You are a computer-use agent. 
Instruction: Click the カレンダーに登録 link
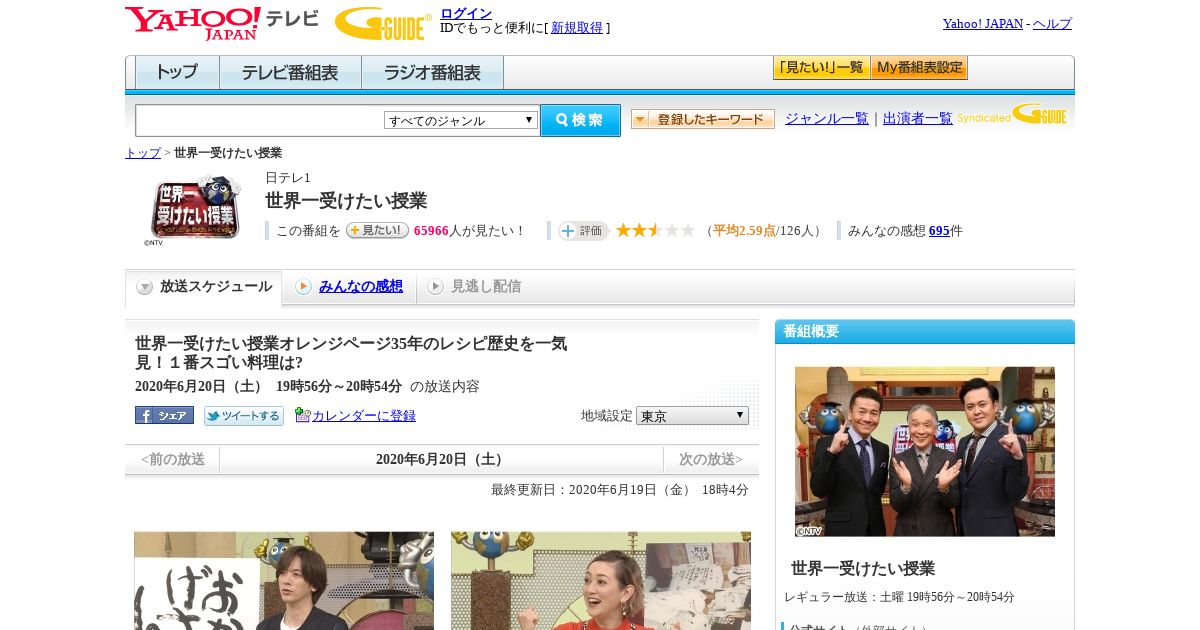point(364,416)
